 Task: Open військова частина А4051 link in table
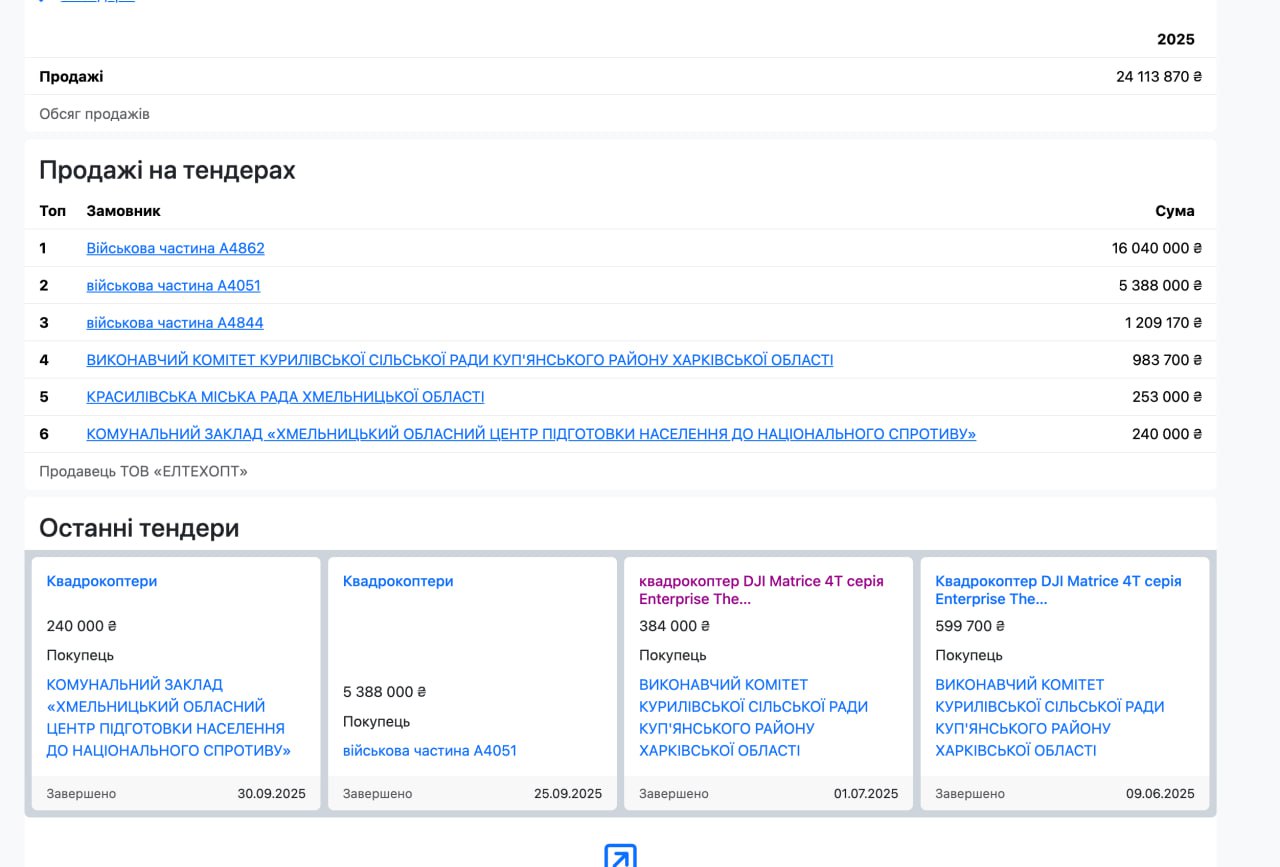[x=173, y=285]
